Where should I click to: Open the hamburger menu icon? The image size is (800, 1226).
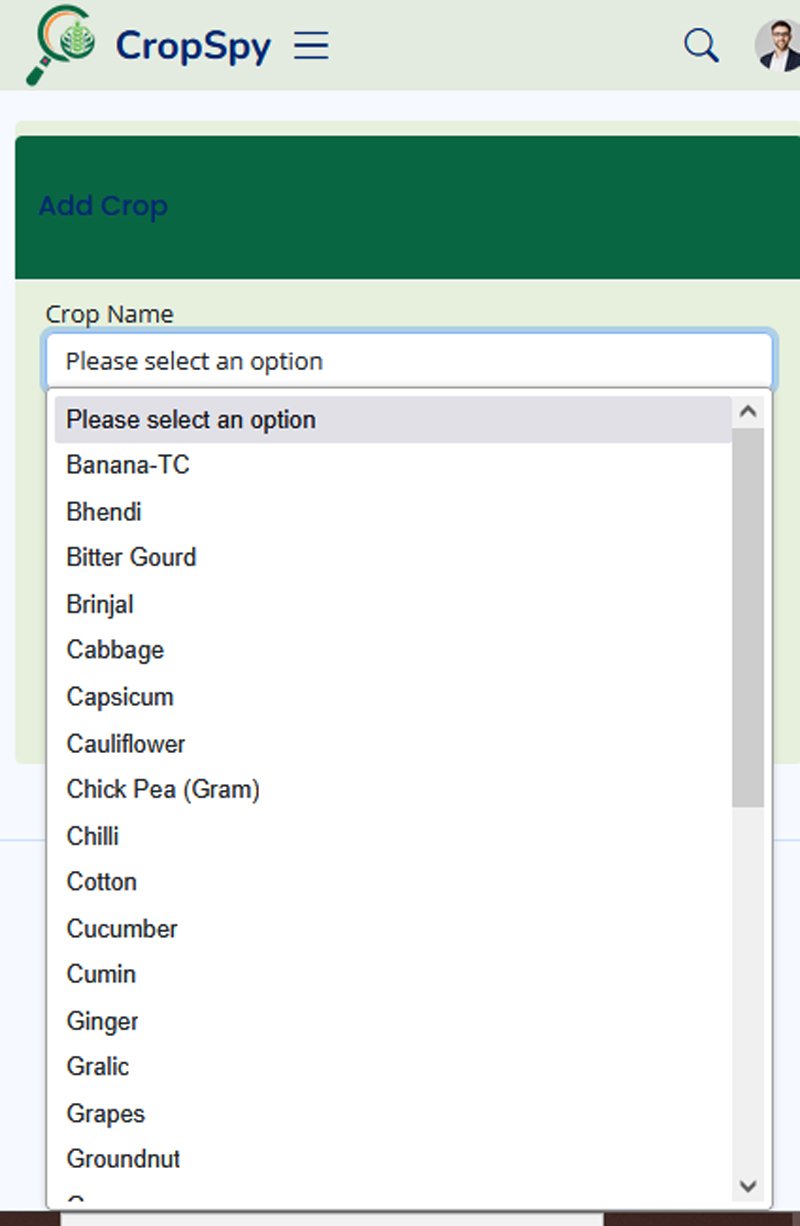tap(311, 46)
